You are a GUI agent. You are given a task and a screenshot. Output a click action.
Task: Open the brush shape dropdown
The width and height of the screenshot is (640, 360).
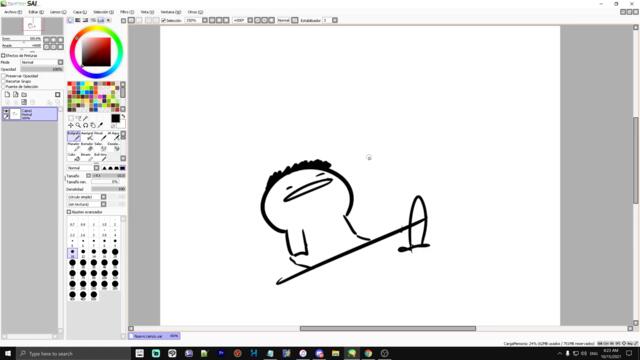[x=104, y=197]
